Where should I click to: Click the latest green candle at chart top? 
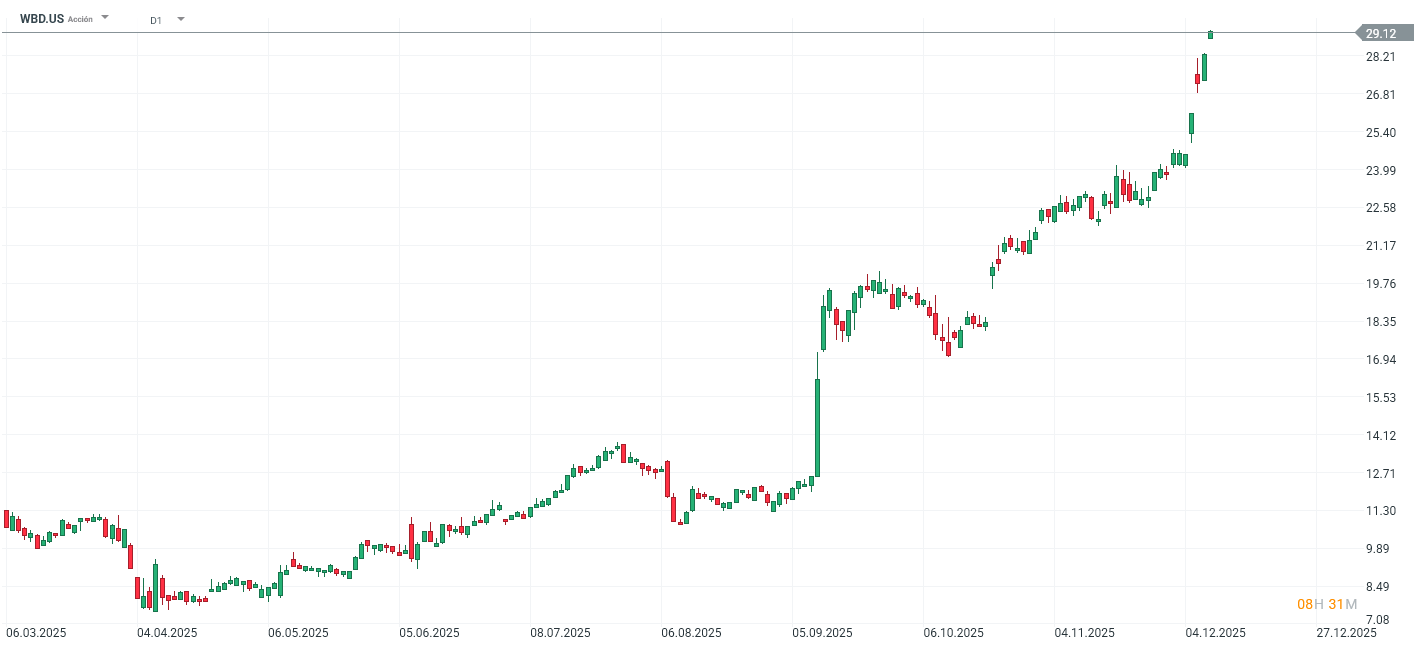[x=1210, y=35]
